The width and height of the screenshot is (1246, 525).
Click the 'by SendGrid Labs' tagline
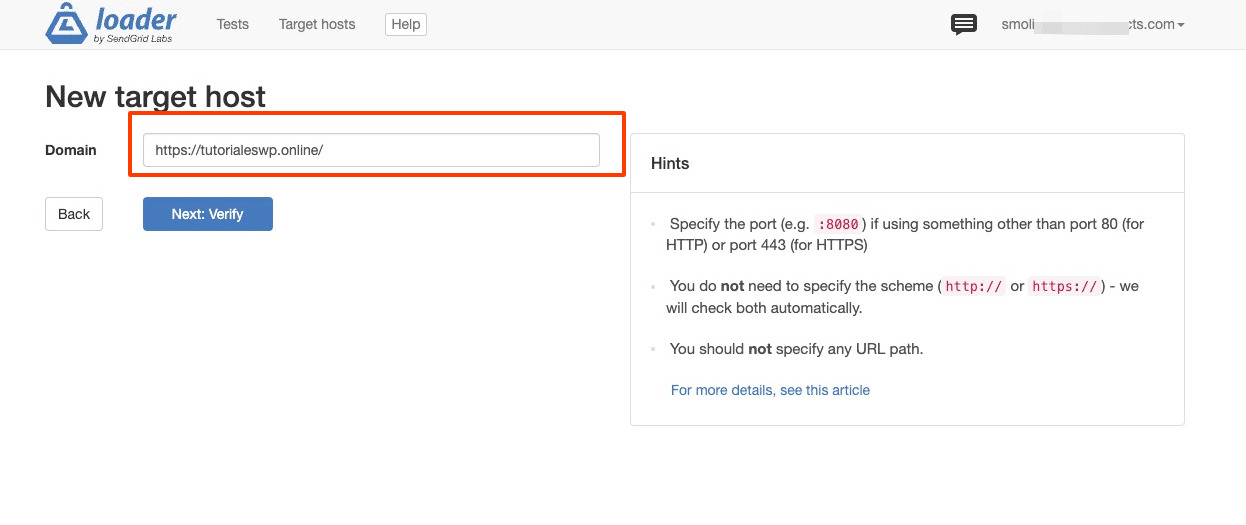[134, 39]
